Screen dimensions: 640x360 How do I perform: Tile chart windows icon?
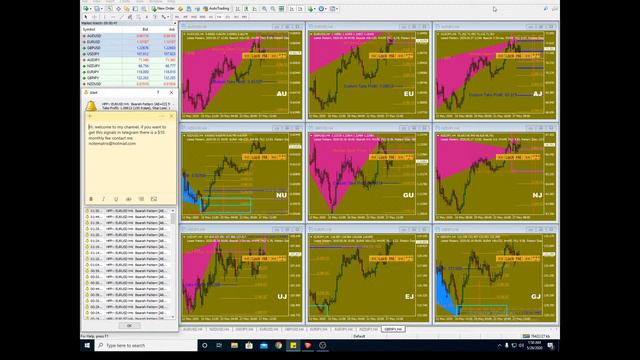282,9
